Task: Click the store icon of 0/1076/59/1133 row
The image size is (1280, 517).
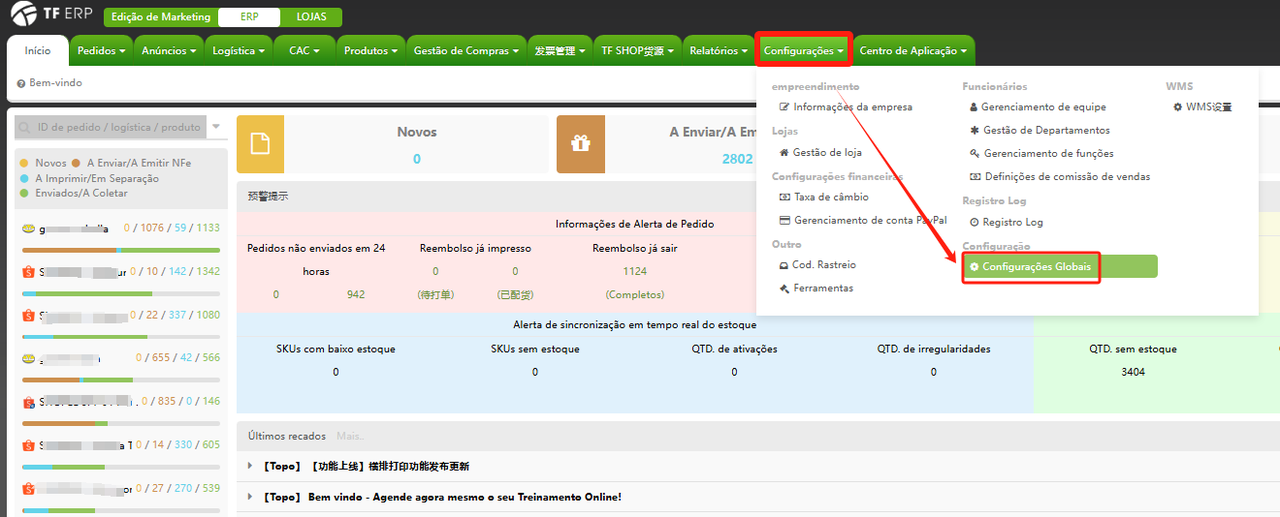Action: [x=28, y=228]
